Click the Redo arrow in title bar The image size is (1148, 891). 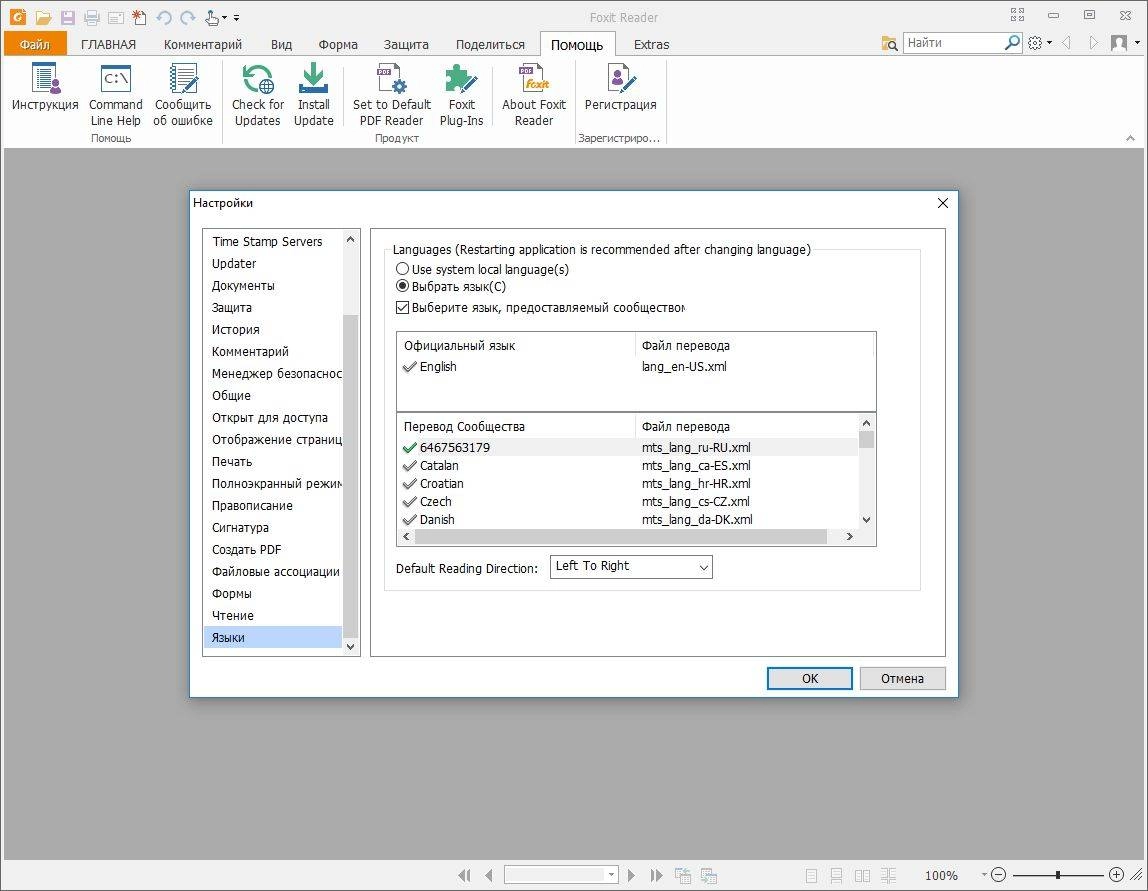coord(188,18)
